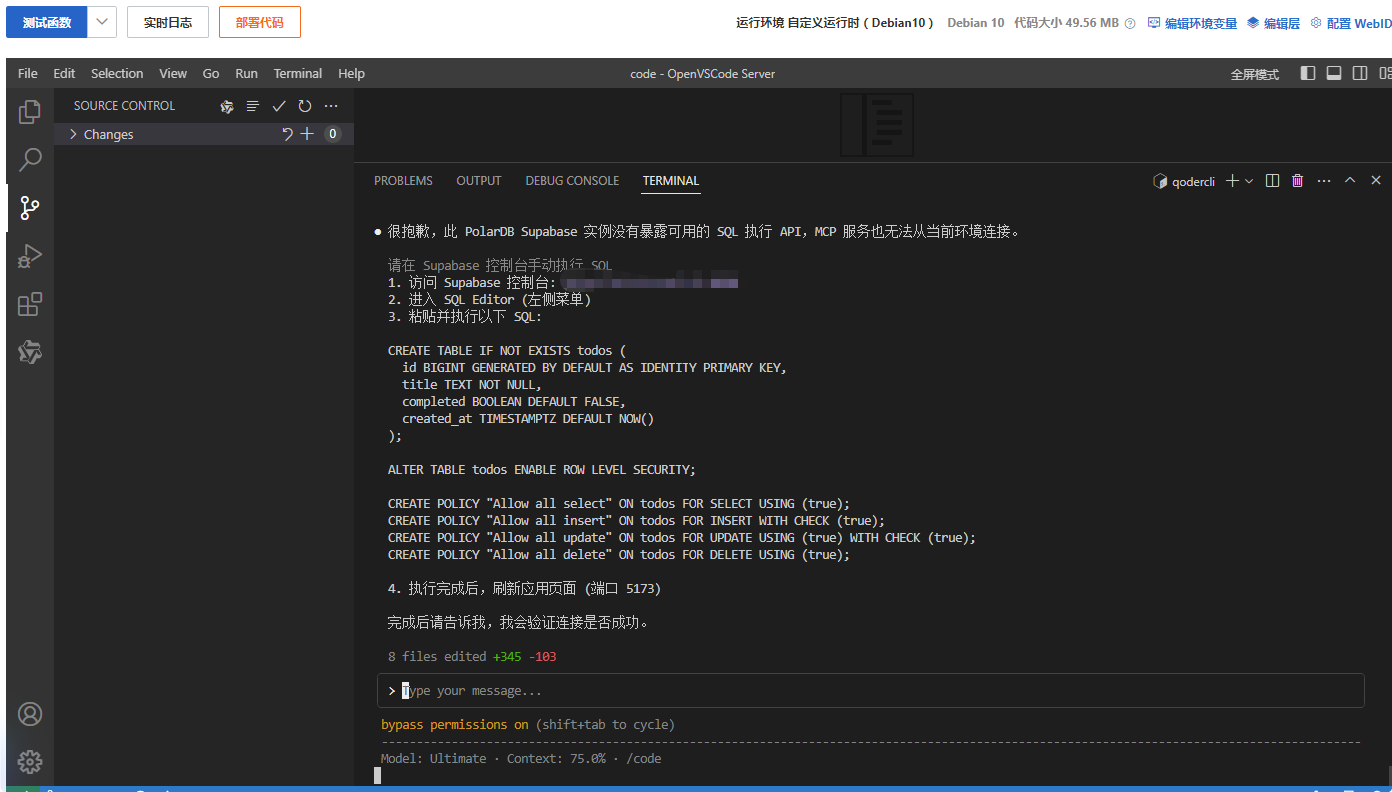The image size is (1392, 792).
Task: Click the 全屏模式 button
Action: coord(1254,74)
